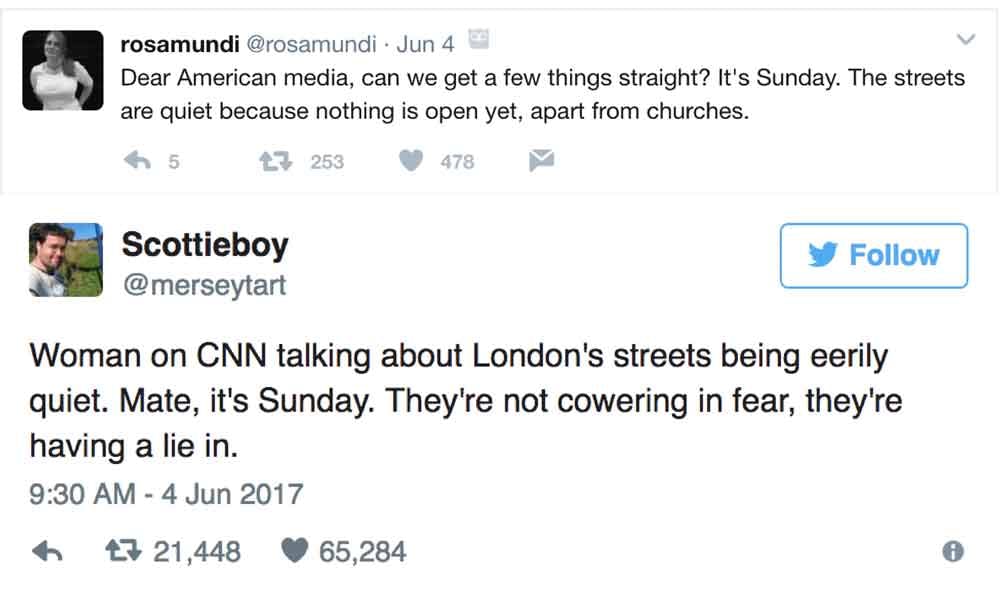Retweet Scottieboy's tweet with 21,448 retweets
Viewport: 1000px width, 600px height.
pos(124,551)
